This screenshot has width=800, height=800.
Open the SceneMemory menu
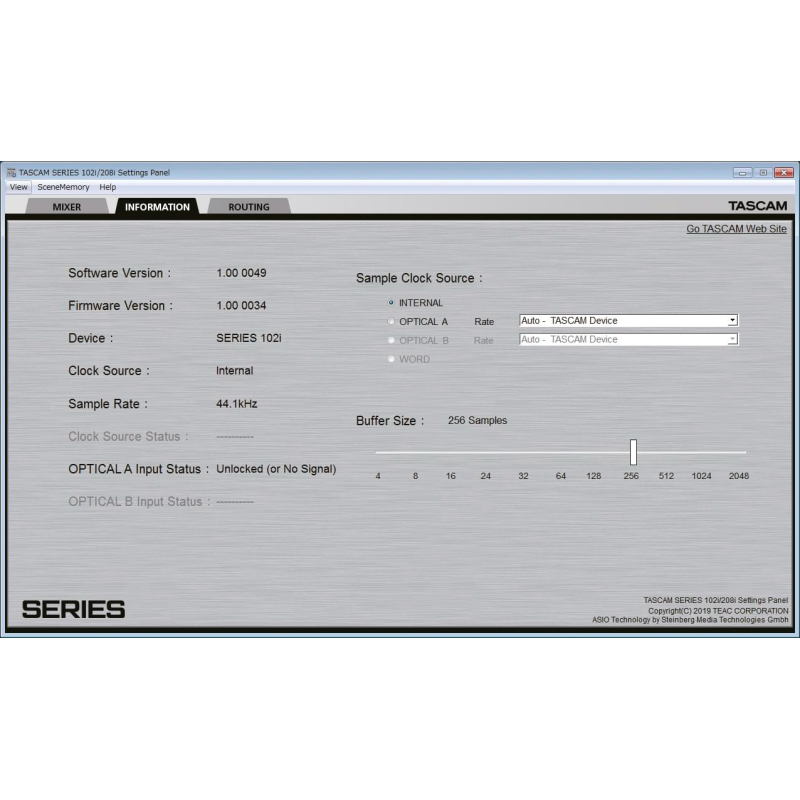click(x=63, y=187)
